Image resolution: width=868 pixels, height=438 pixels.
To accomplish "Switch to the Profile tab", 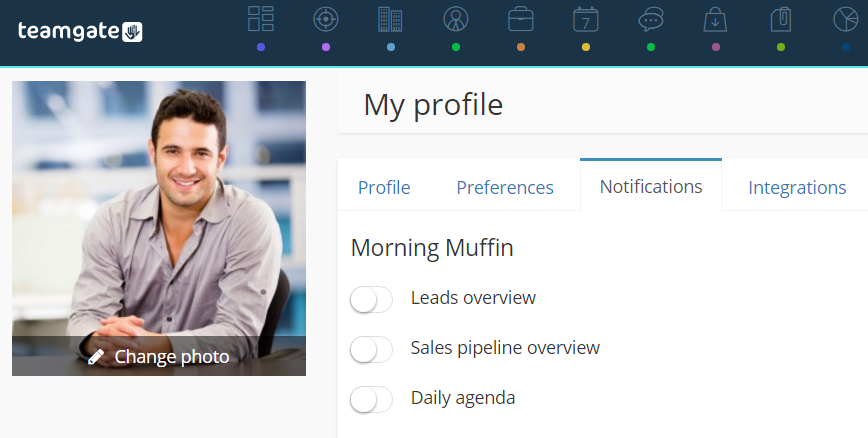I will pos(384,187).
